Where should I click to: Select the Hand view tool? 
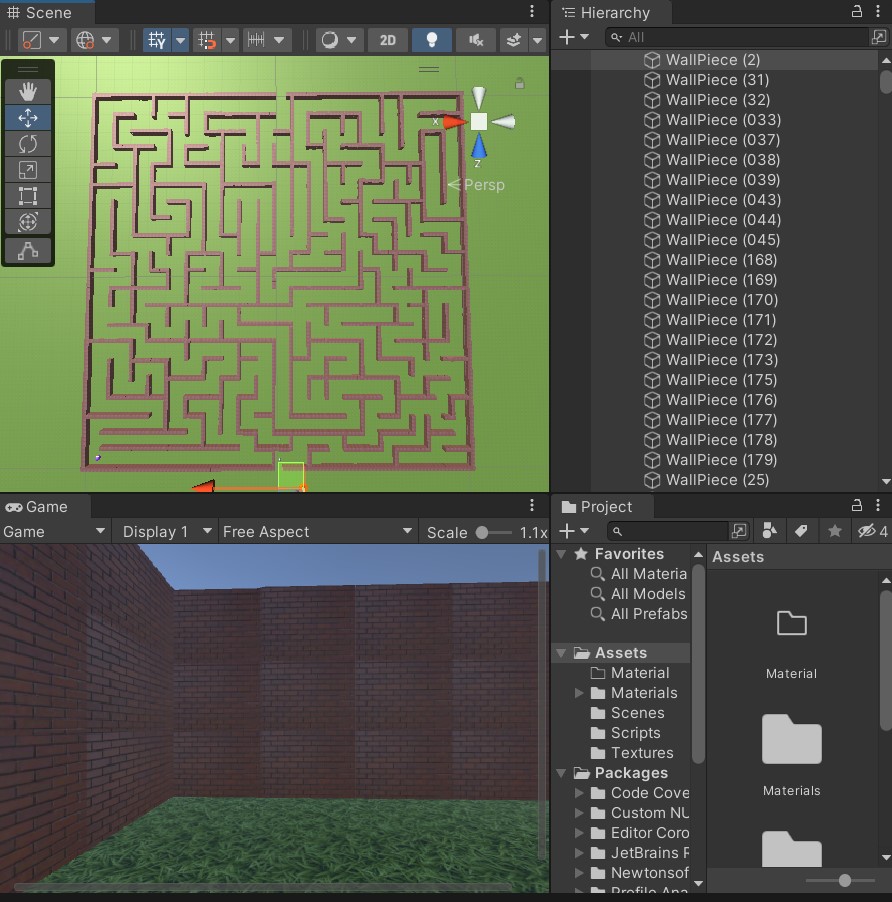point(28,91)
